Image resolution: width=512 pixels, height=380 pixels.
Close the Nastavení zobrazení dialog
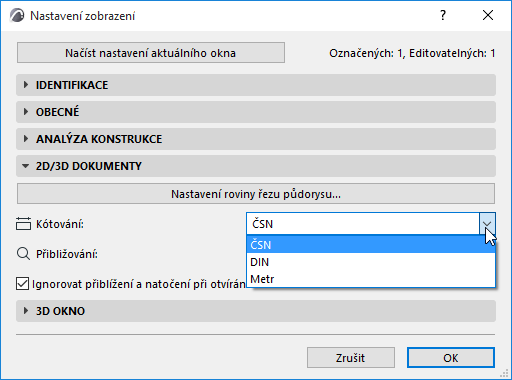pos(488,15)
